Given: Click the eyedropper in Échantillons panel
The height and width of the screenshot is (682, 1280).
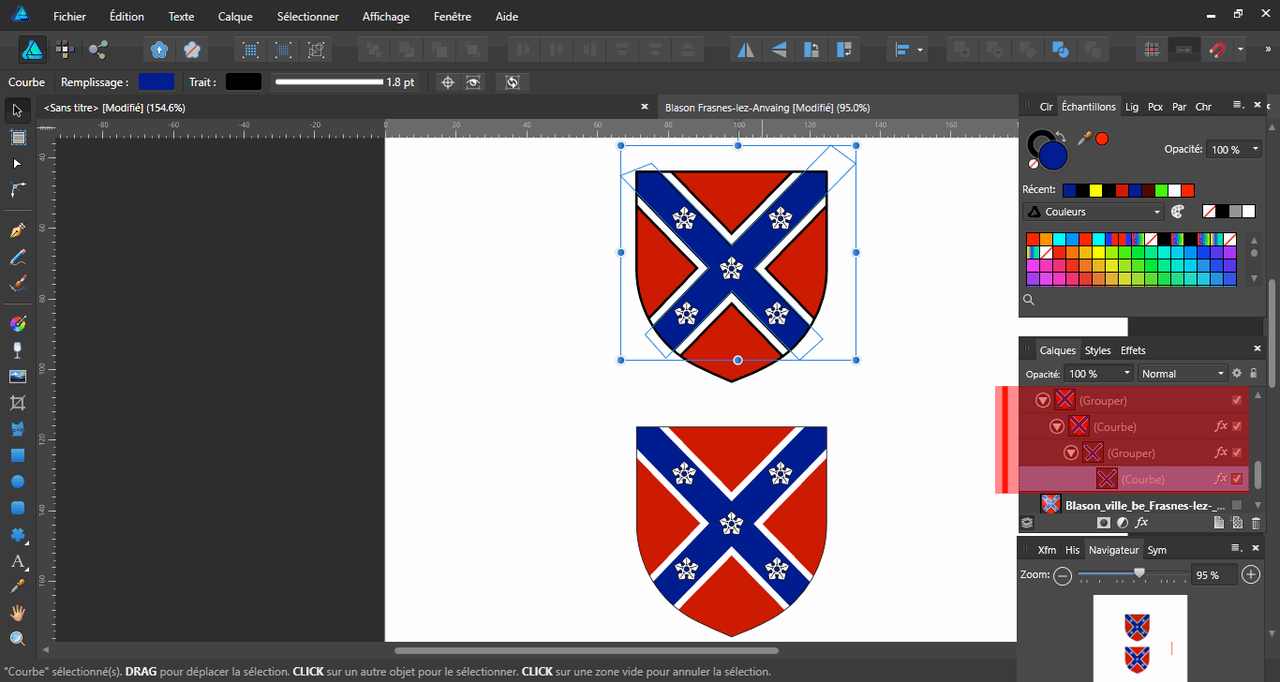Looking at the screenshot, I should (x=1084, y=138).
